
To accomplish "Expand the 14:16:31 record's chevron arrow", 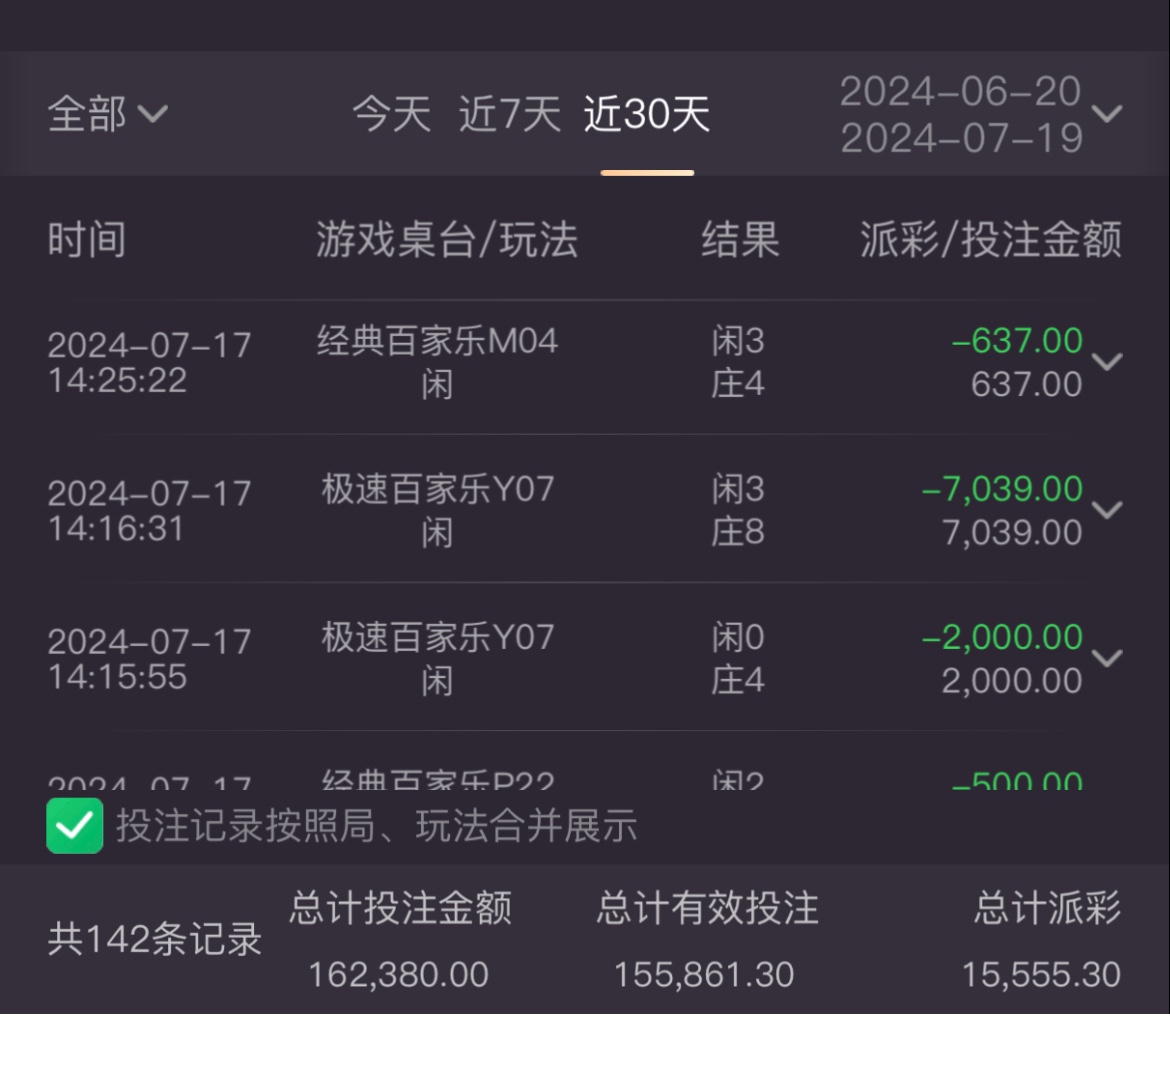I will click(1107, 509).
